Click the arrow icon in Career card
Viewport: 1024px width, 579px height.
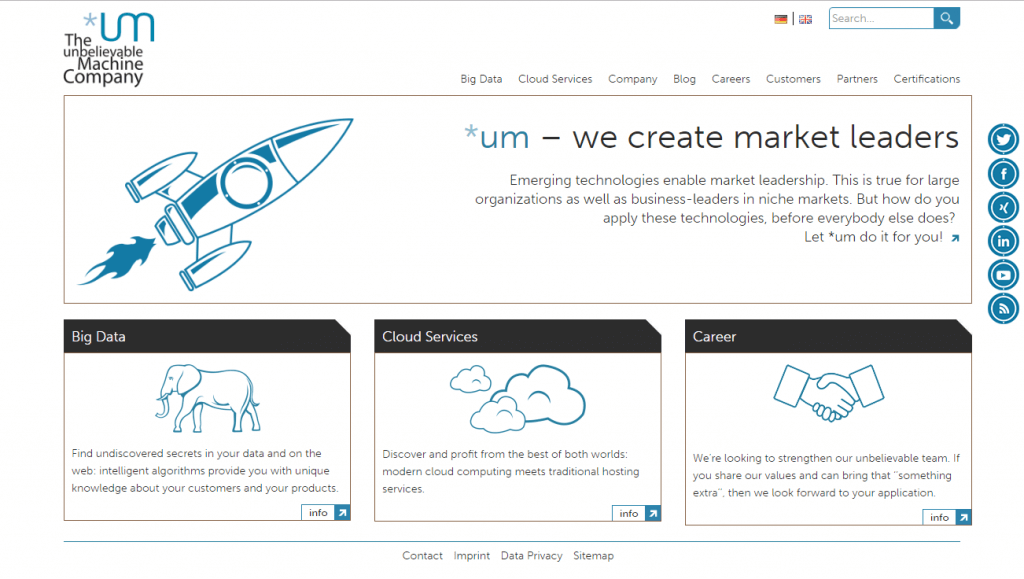click(x=963, y=517)
